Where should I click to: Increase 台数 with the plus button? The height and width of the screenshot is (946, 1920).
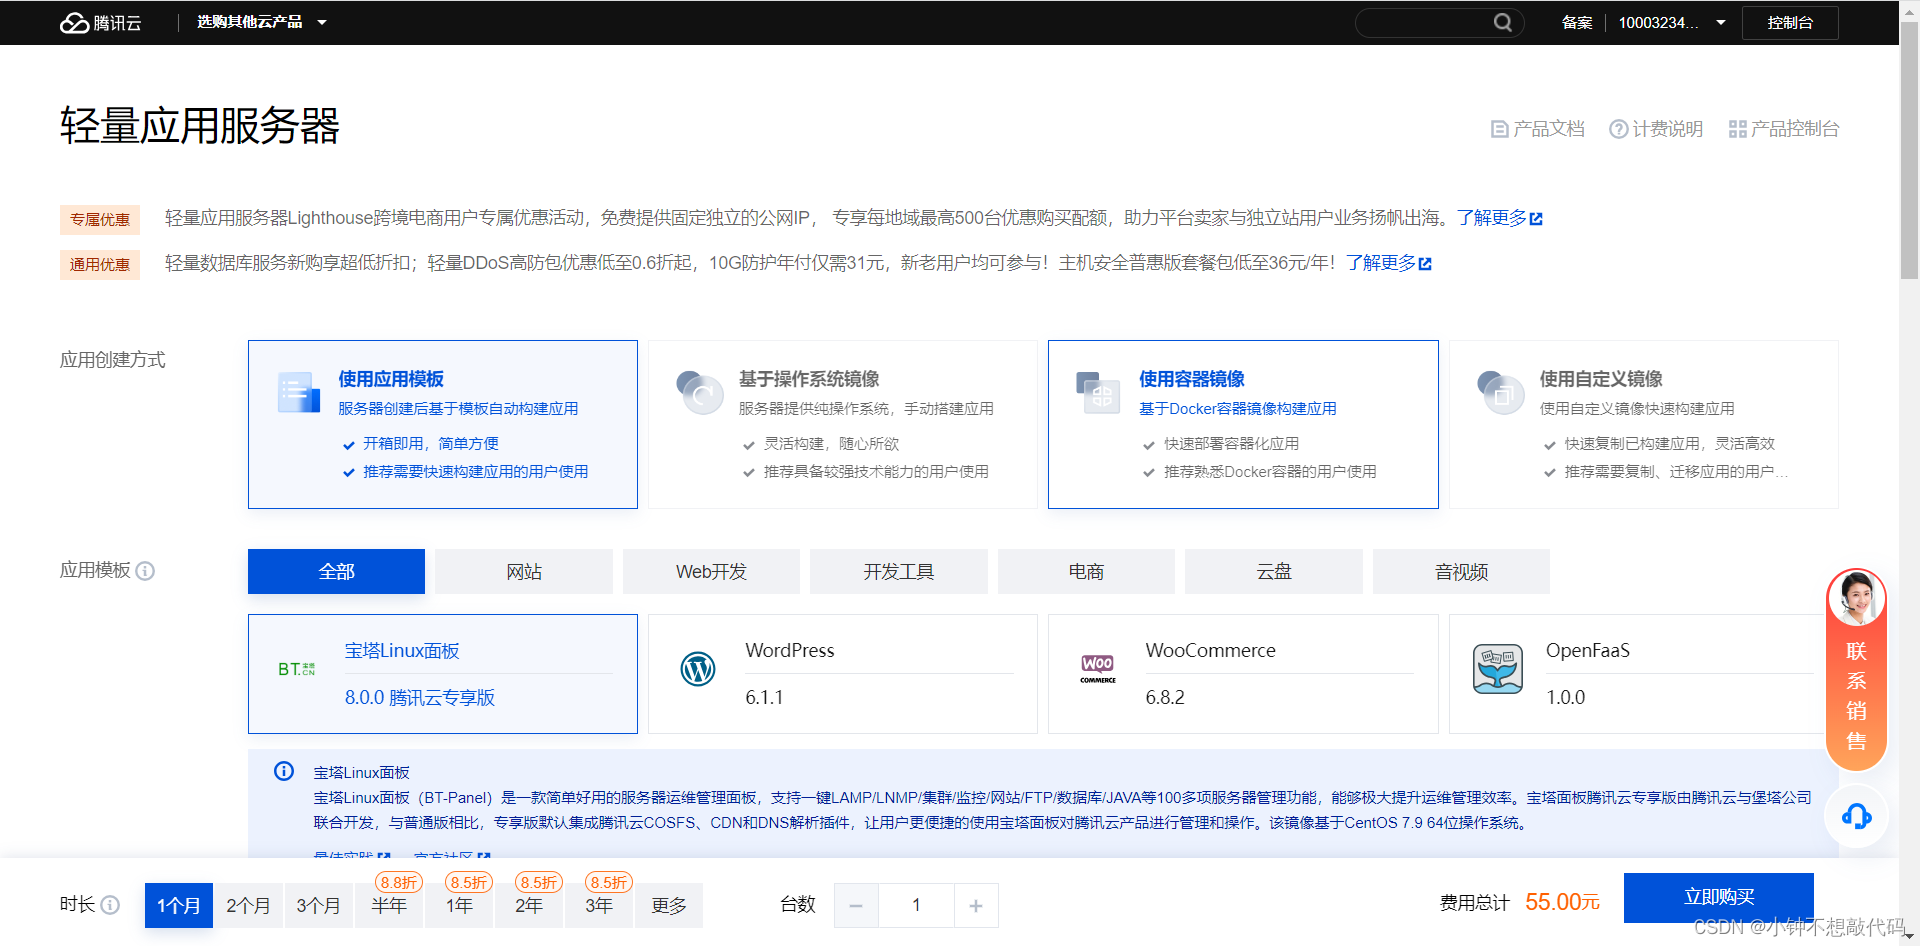coord(976,906)
